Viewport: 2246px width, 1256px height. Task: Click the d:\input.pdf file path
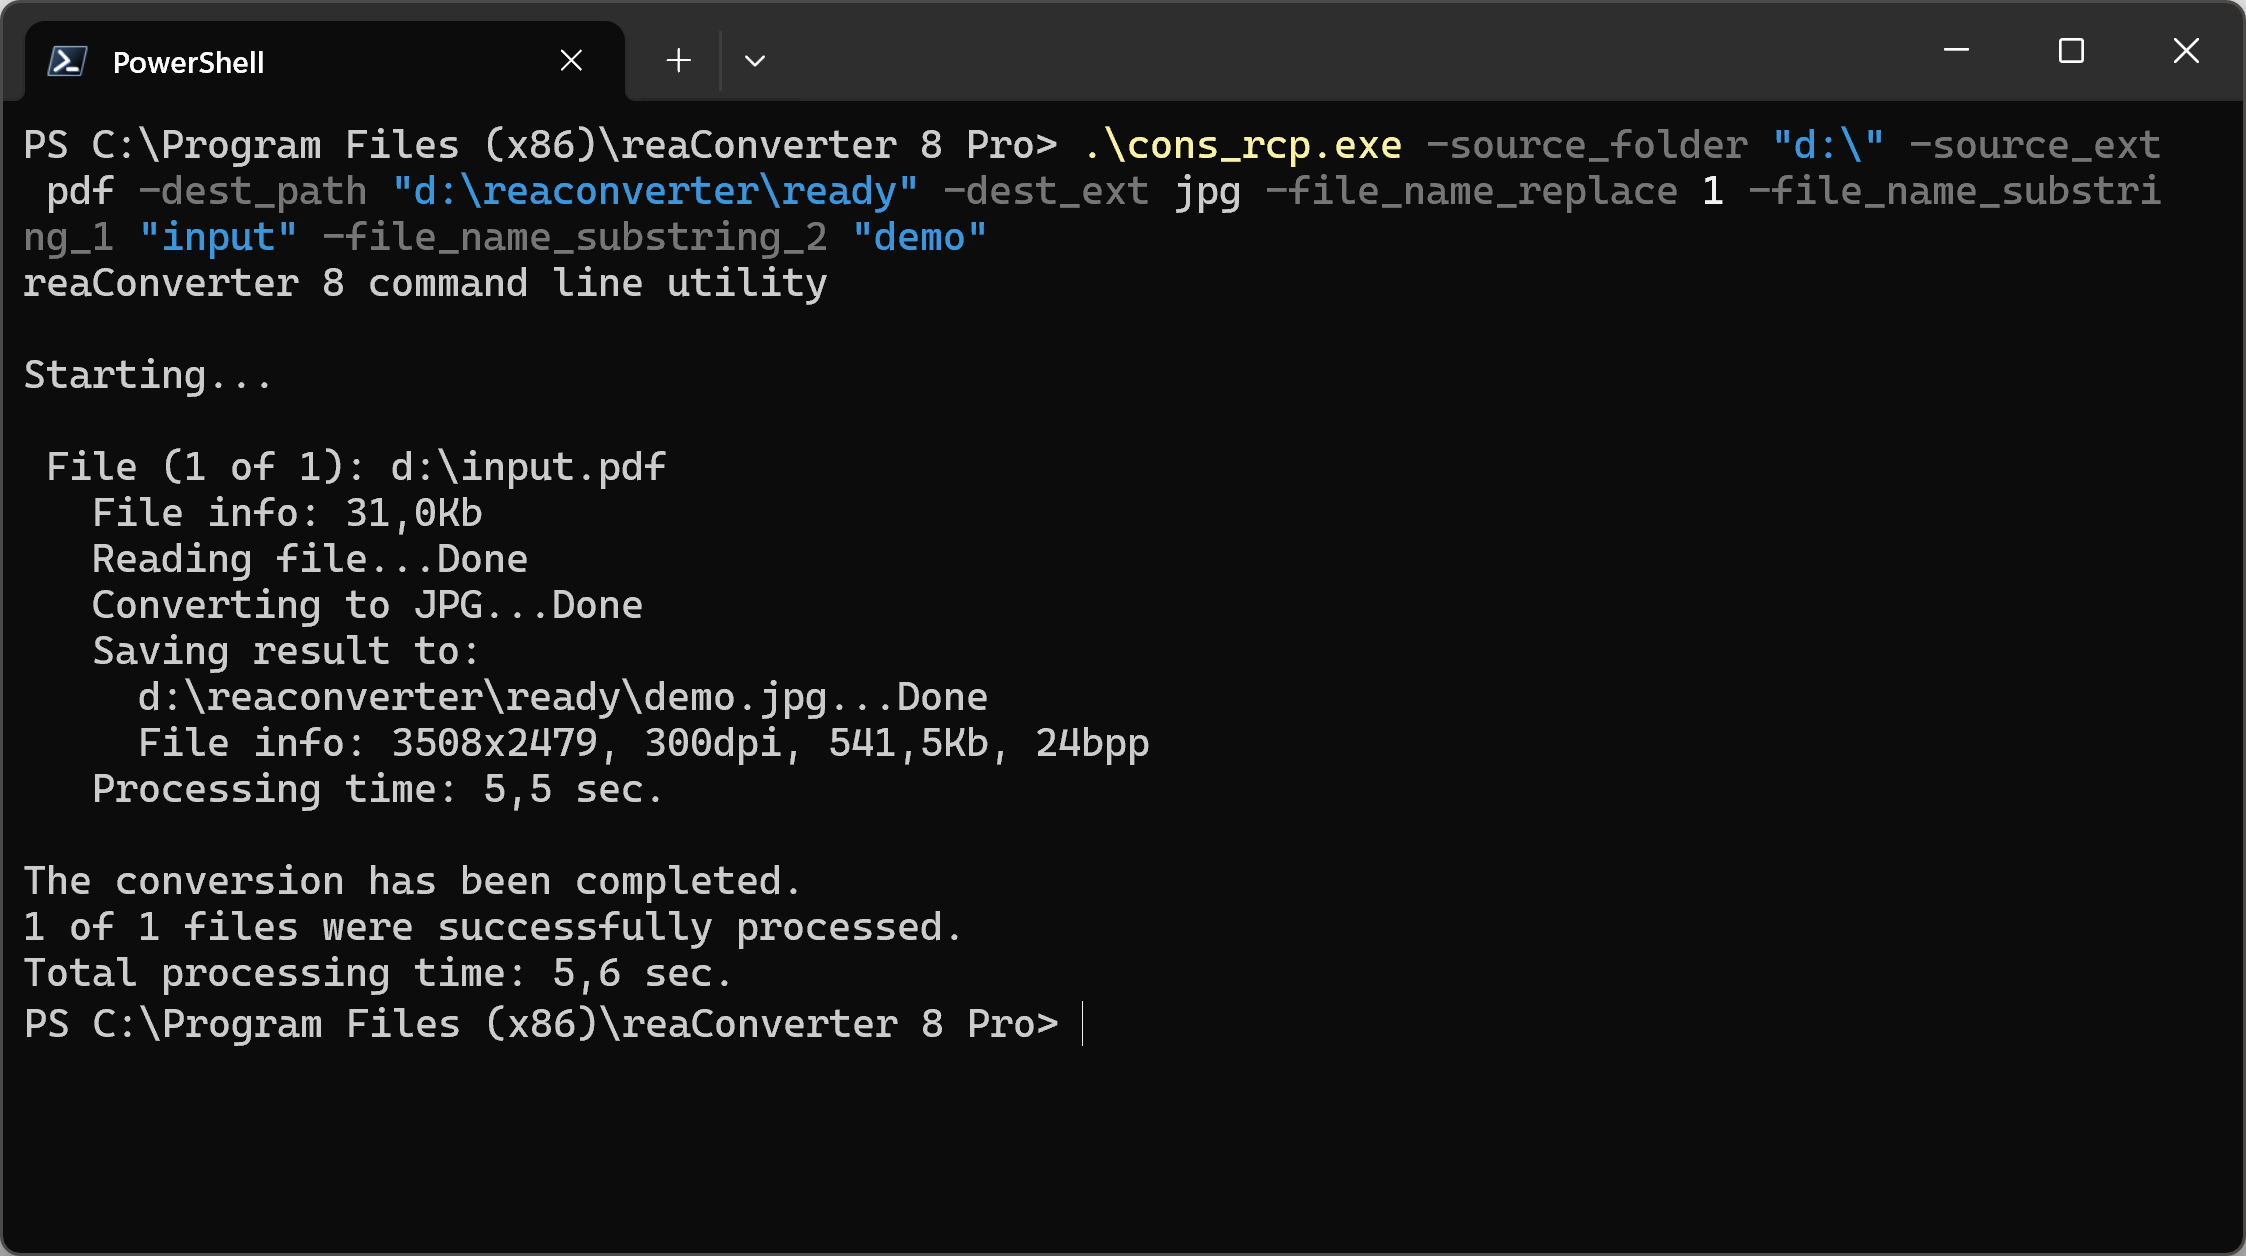(528, 468)
